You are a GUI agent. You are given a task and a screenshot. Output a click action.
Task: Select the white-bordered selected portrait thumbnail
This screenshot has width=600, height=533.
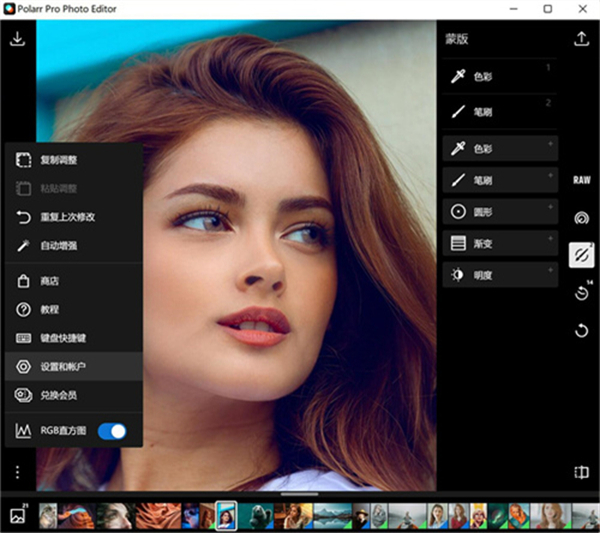226,516
